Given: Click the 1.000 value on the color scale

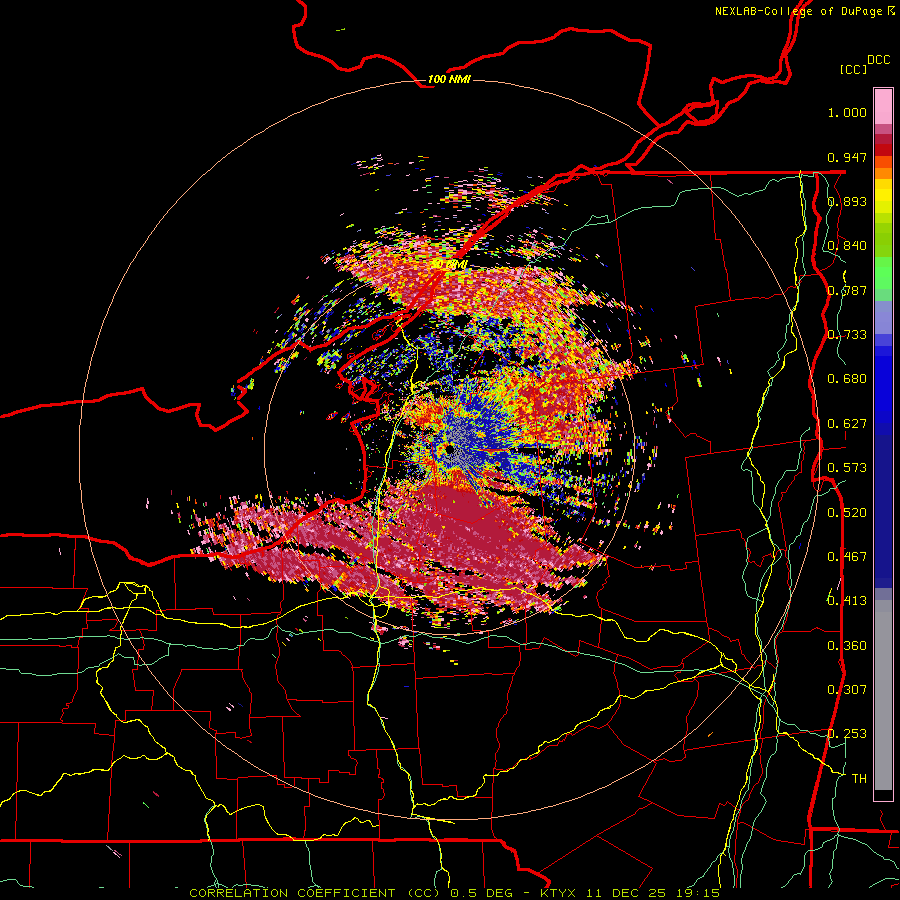Looking at the screenshot, I should [x=847, y=112].
